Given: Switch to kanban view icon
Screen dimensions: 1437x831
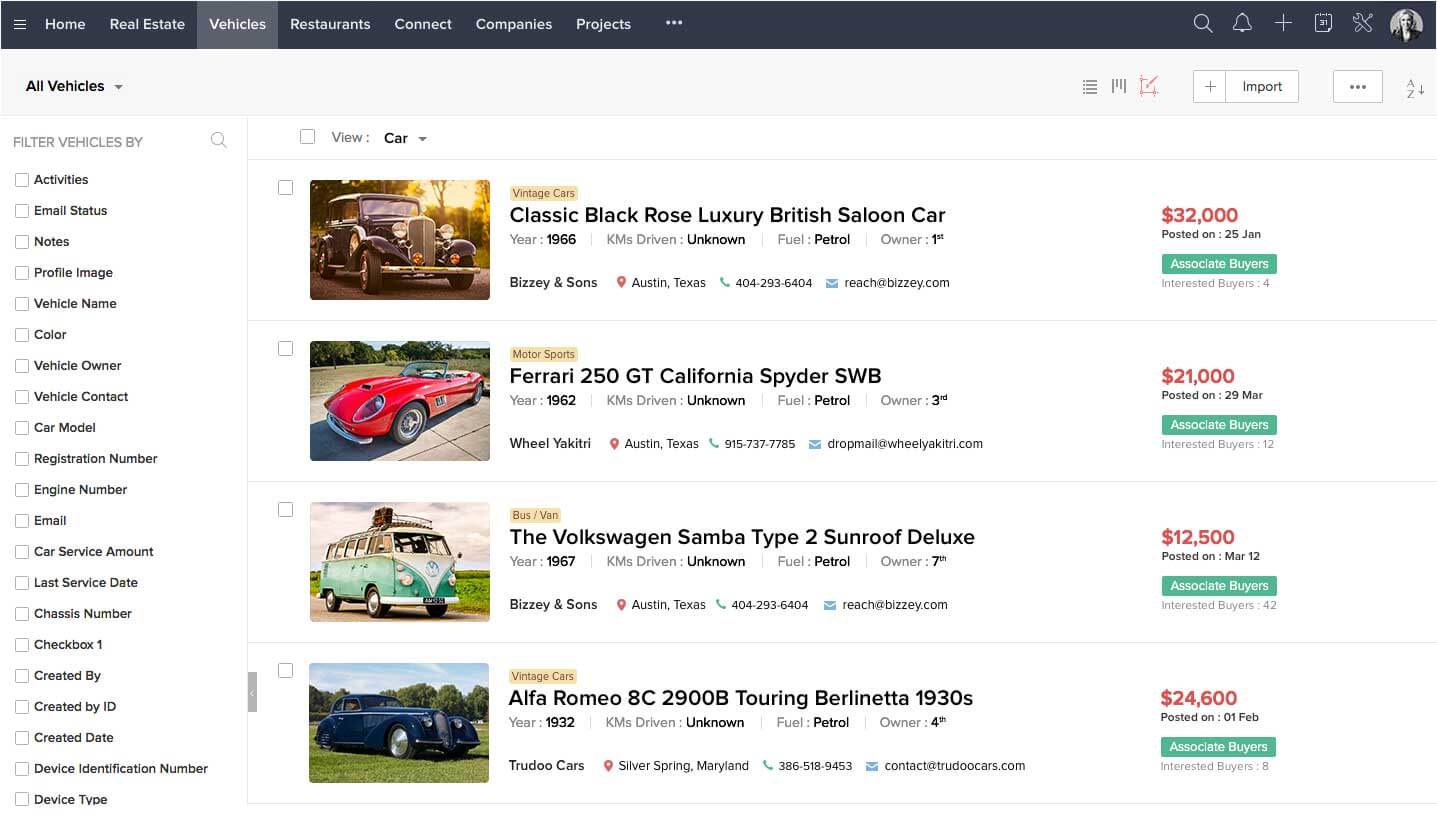Looking at the screenshot, I should tap(1119, 86).
